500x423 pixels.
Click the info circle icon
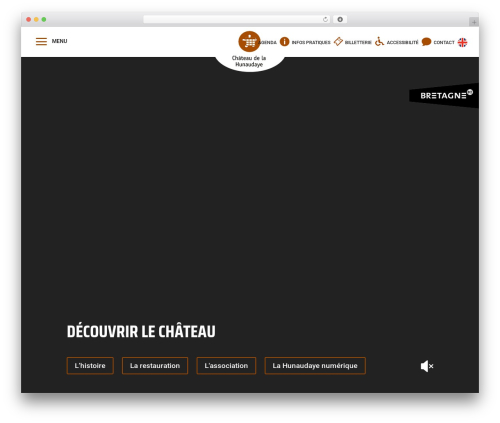pyautogui.click(x=284, y=42)
